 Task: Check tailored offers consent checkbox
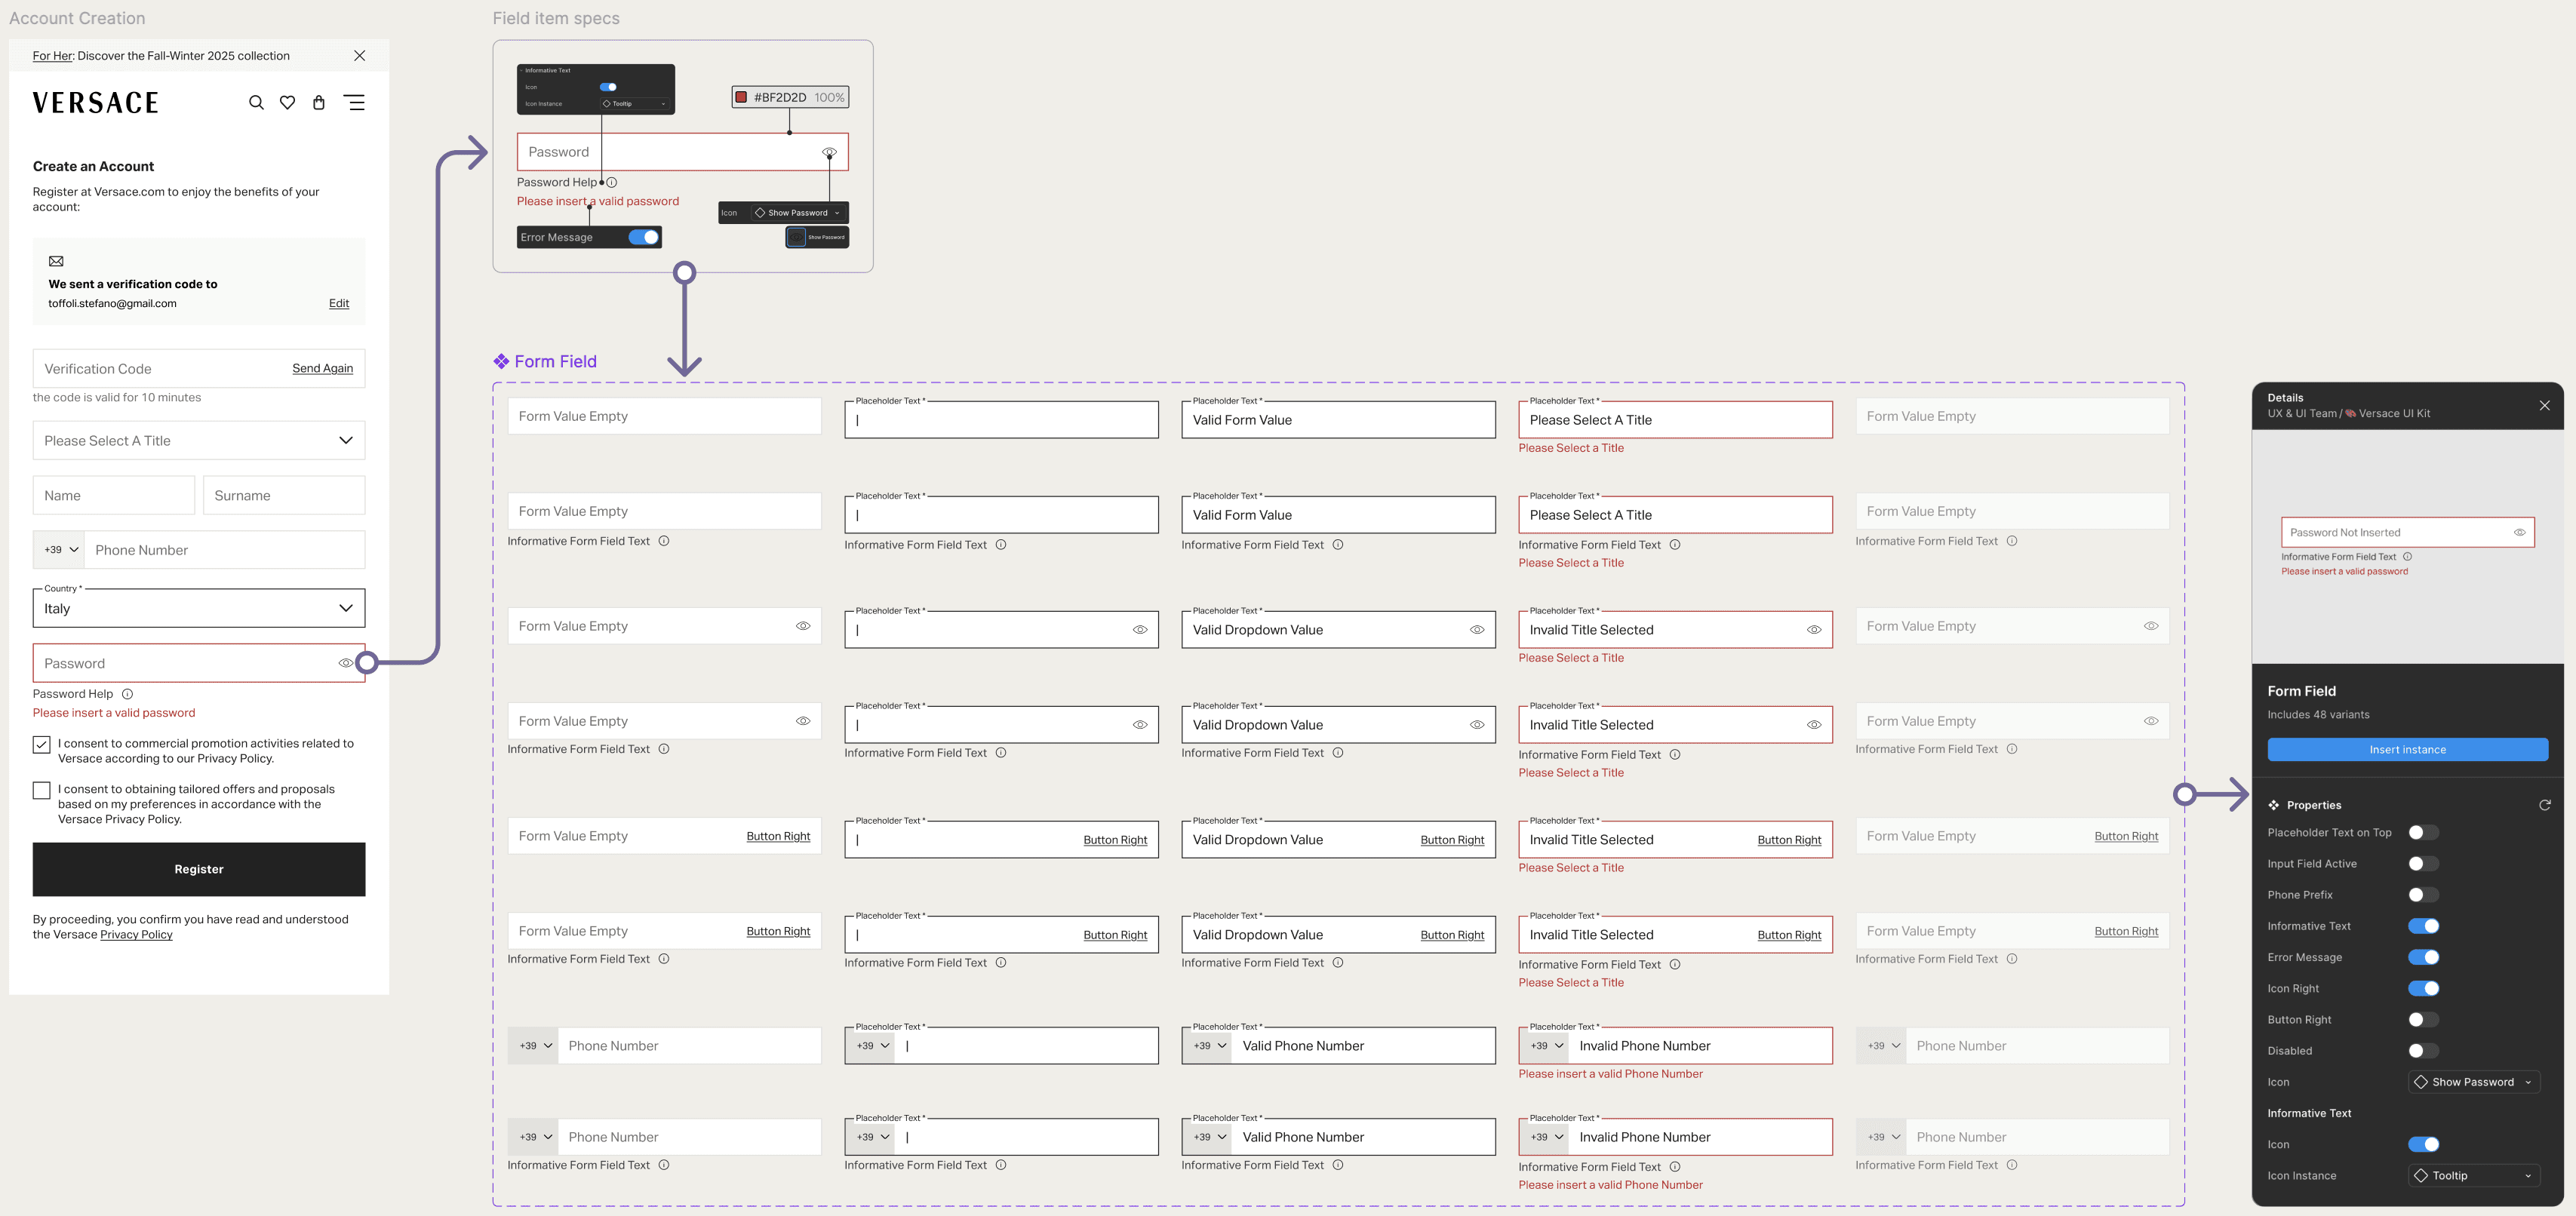point(41,790)
